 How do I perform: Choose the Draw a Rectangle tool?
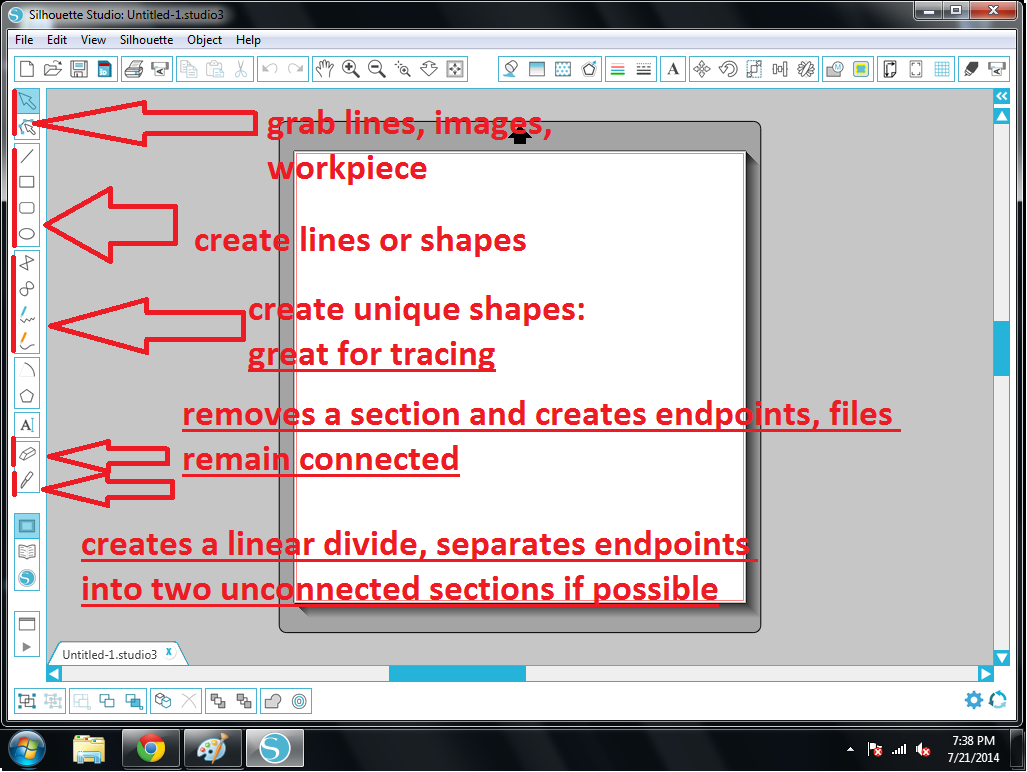coord(27,182)
